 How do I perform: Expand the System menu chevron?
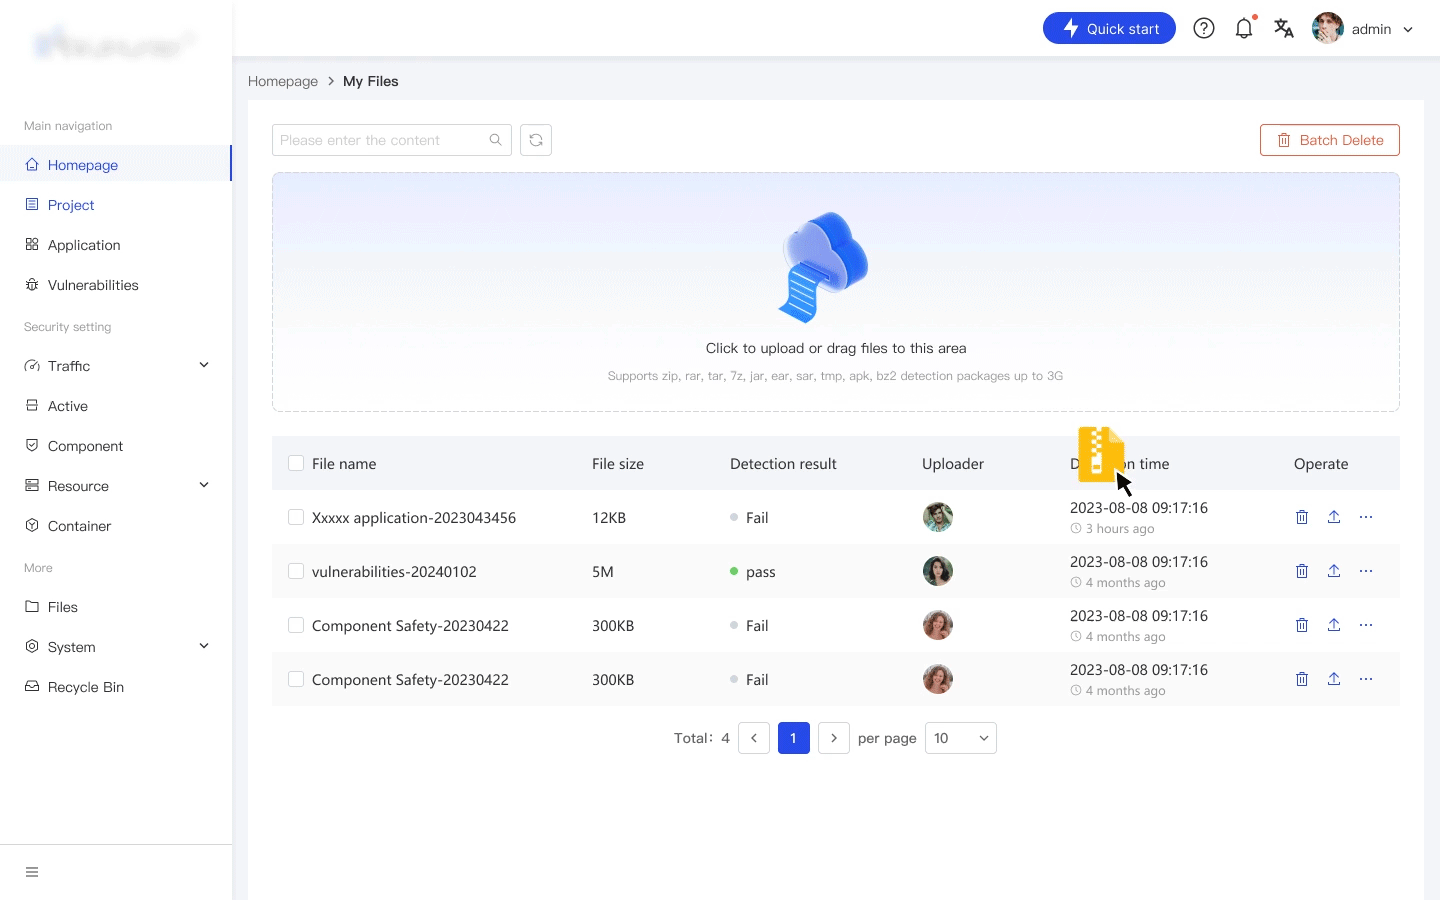204,646
